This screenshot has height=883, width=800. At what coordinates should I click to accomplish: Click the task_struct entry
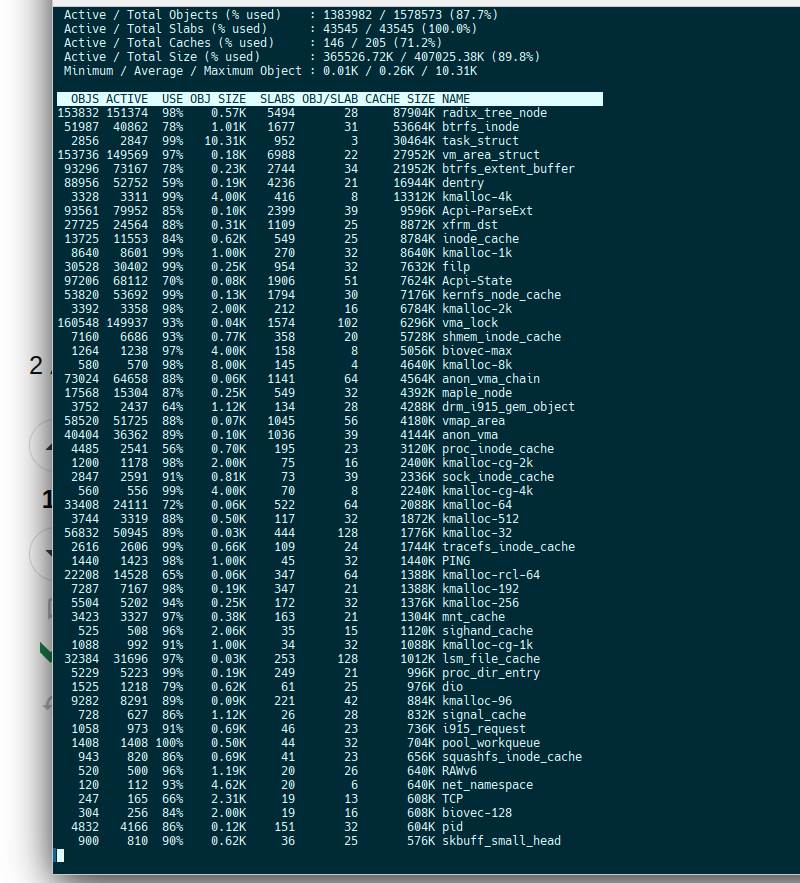pyautogui.click(x=480, y=141)
